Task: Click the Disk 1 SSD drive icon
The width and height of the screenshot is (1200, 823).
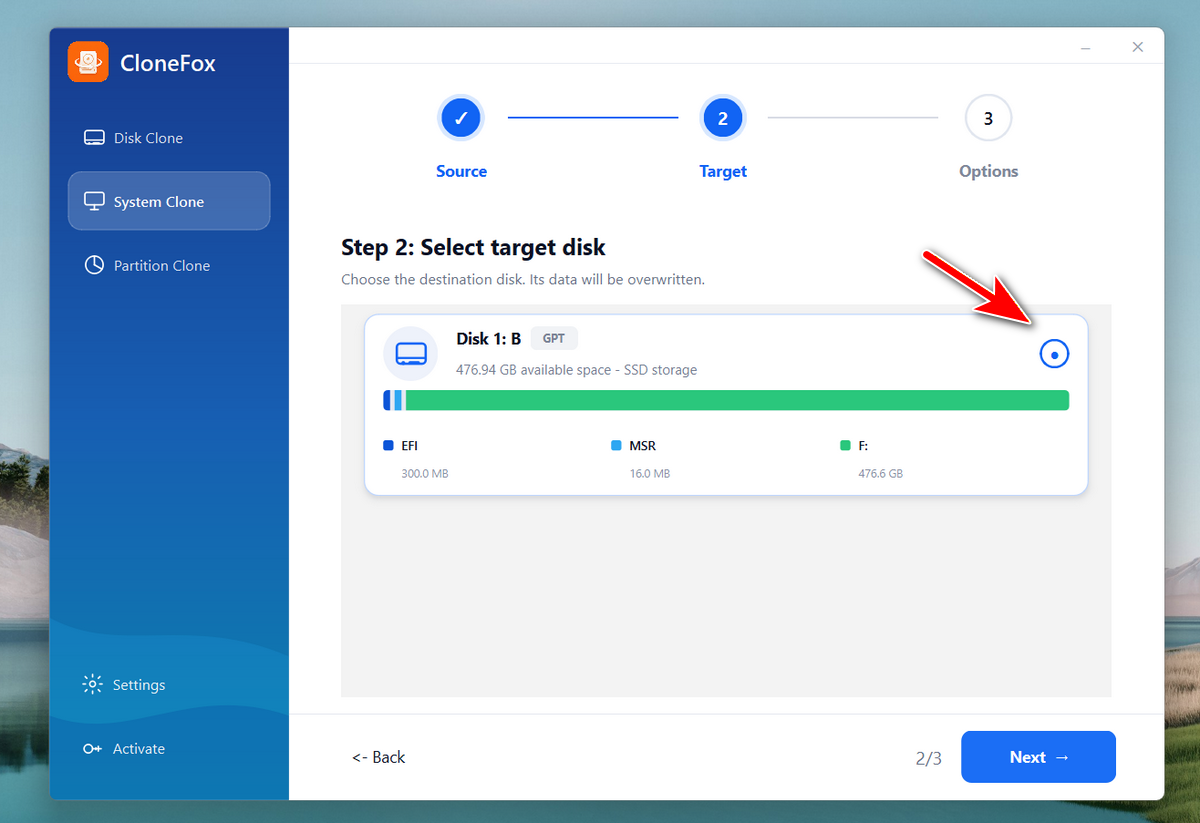Action: [411, 353]
